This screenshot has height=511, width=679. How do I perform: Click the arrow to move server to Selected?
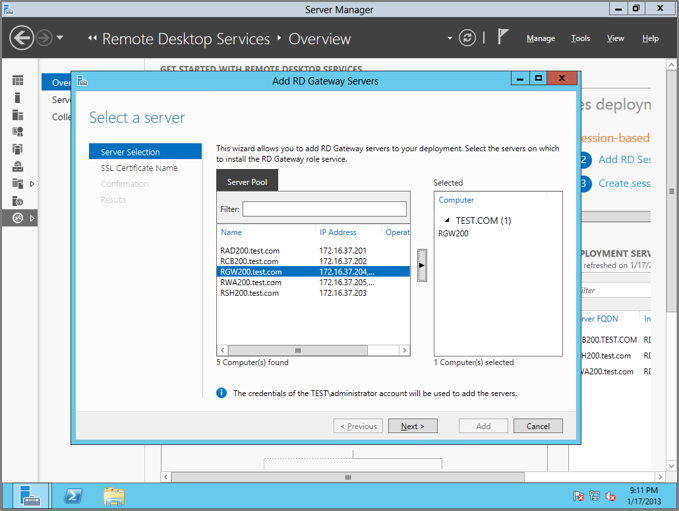coord(422,266)
